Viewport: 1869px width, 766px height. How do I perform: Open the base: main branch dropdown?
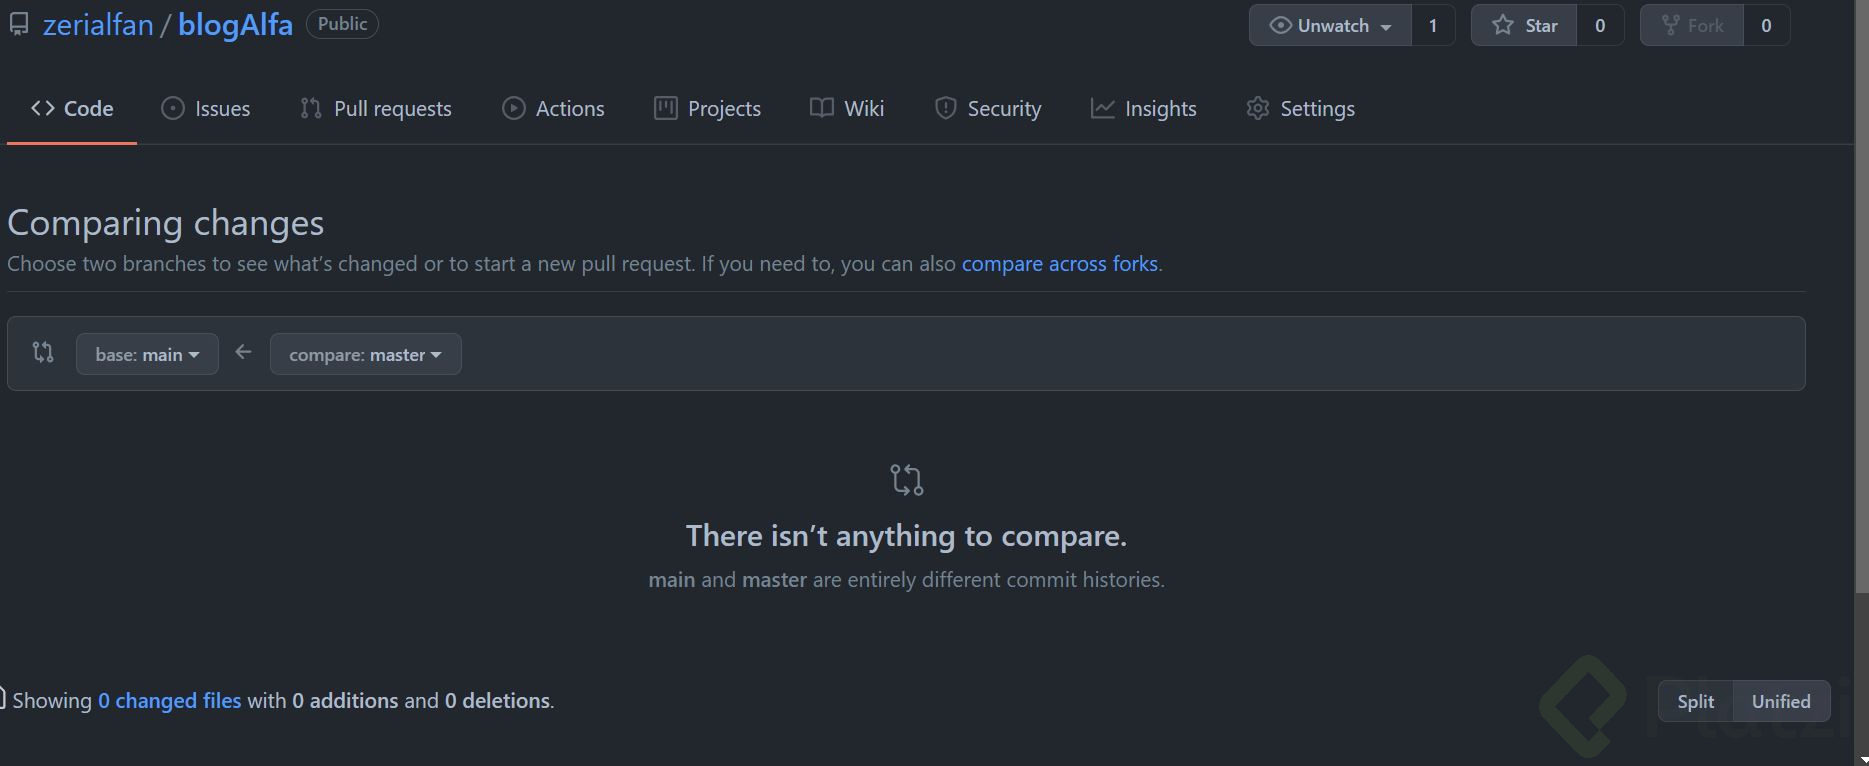(147, 354)
